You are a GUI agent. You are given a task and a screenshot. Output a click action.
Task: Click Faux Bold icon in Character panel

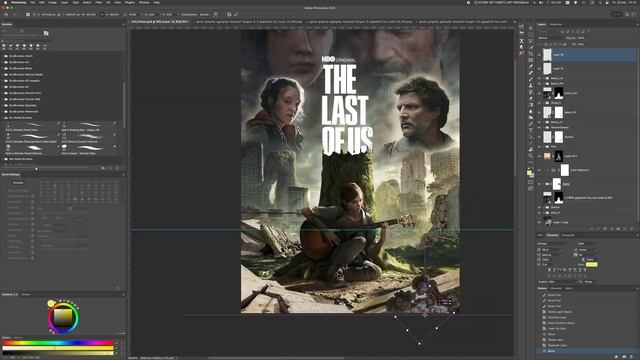click(550, 270)
